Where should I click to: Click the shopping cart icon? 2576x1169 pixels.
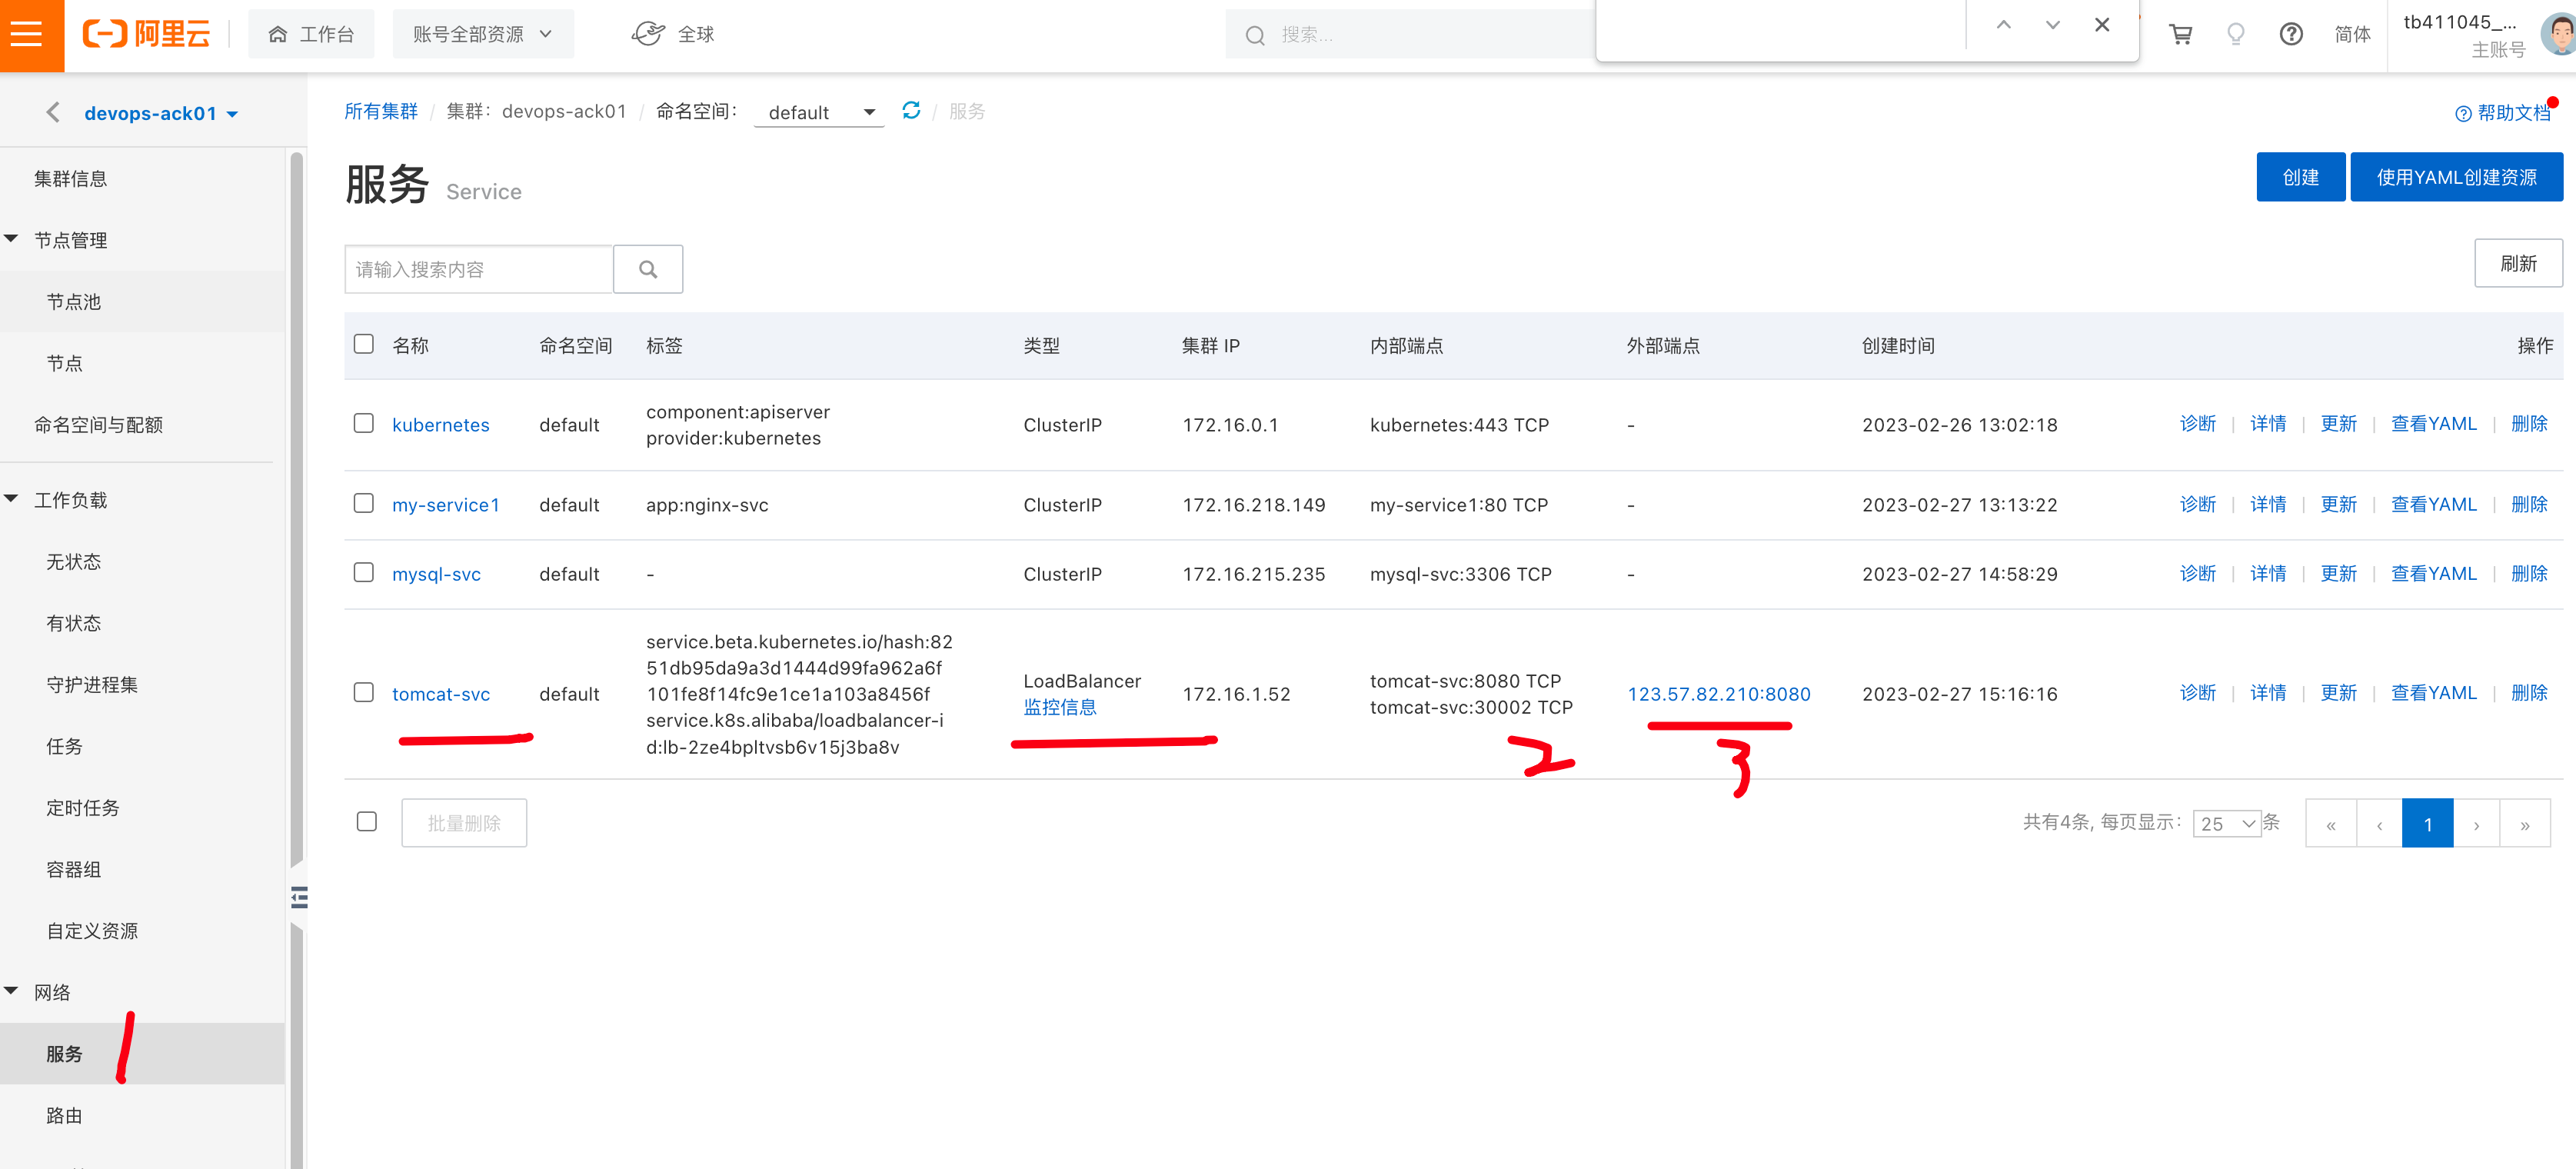2180,35
